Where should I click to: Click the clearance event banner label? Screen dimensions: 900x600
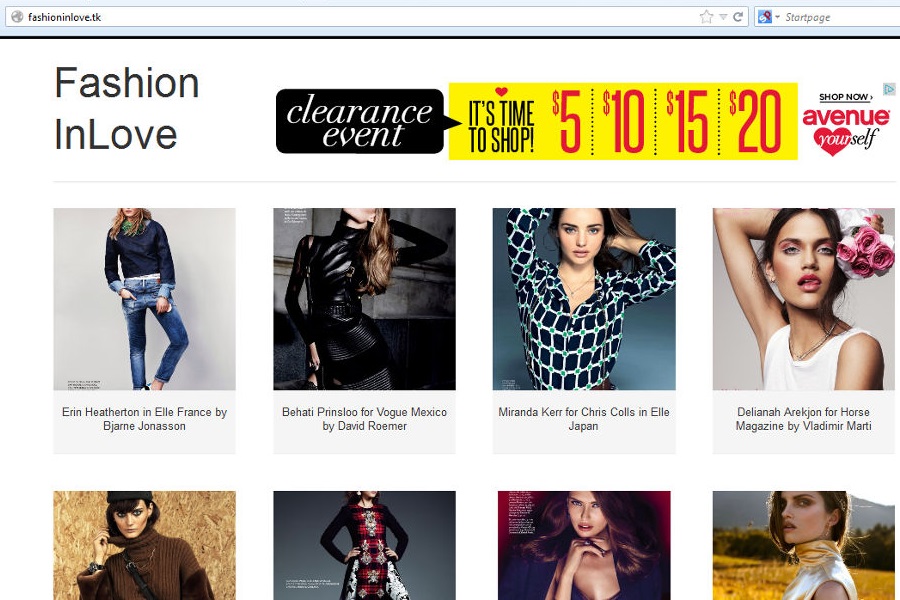pyautogui.click(x=359, y=122)
